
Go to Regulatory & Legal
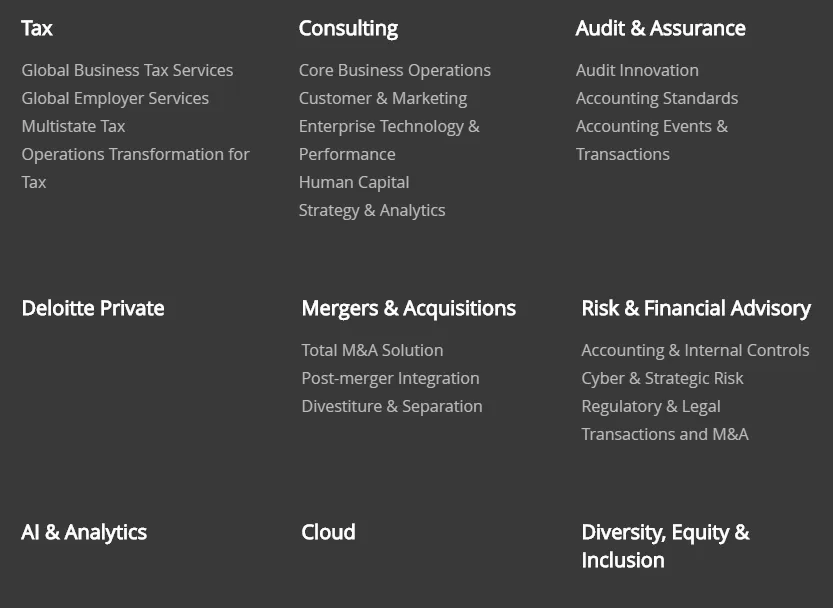(651, 407)
